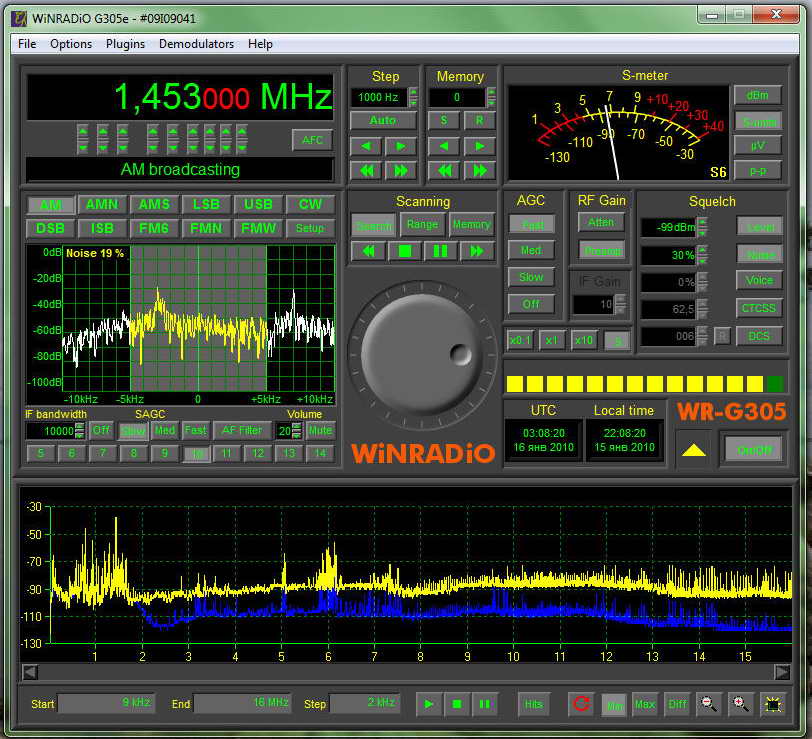Select CW demodulation mode
Screen dimensions: 812x739
tap(310, 205)
